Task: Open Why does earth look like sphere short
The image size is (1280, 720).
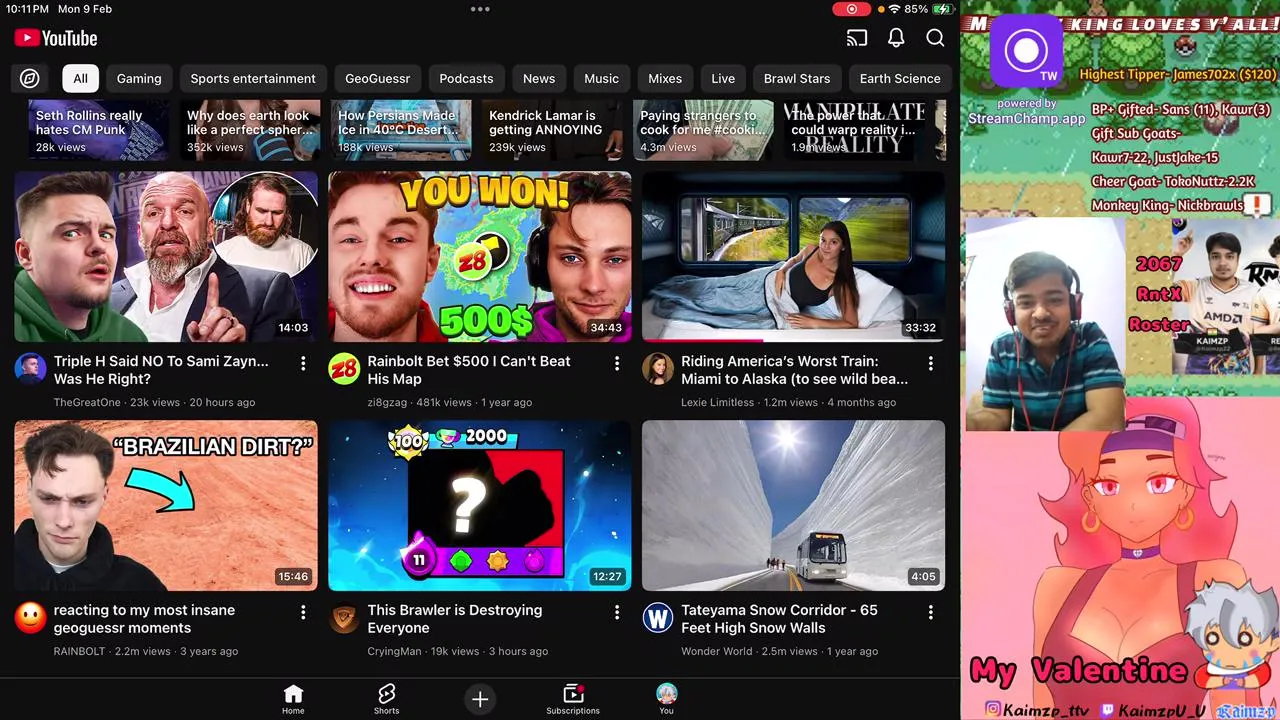Action: 250,130
